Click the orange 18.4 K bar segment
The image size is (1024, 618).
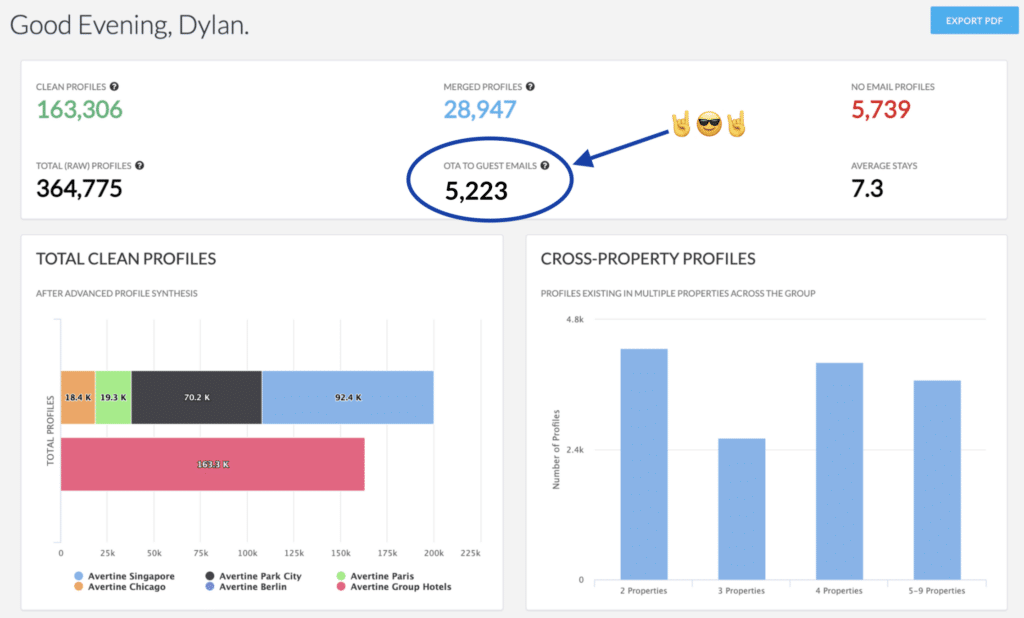pyautogui.click(x=77, y=397)
